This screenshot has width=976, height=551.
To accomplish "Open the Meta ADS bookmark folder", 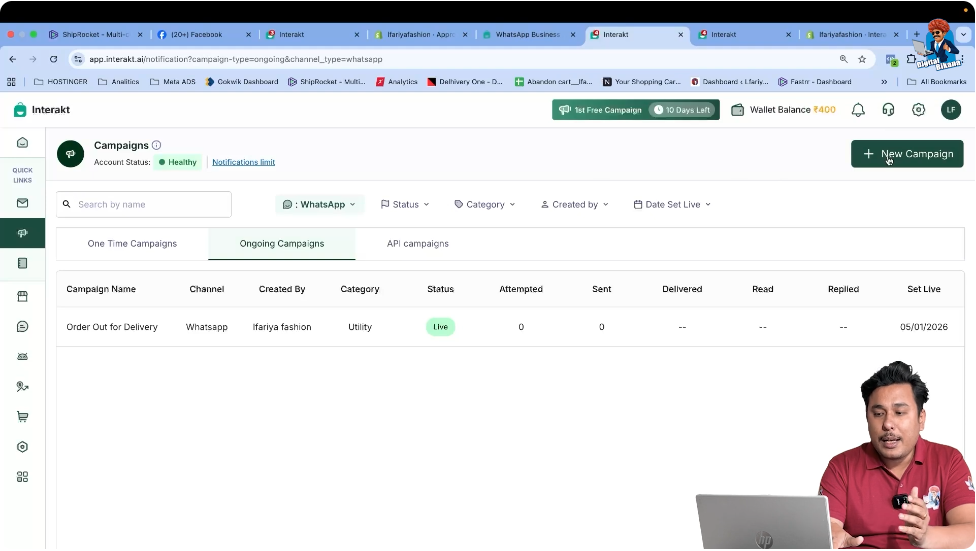I will point(172,82).
